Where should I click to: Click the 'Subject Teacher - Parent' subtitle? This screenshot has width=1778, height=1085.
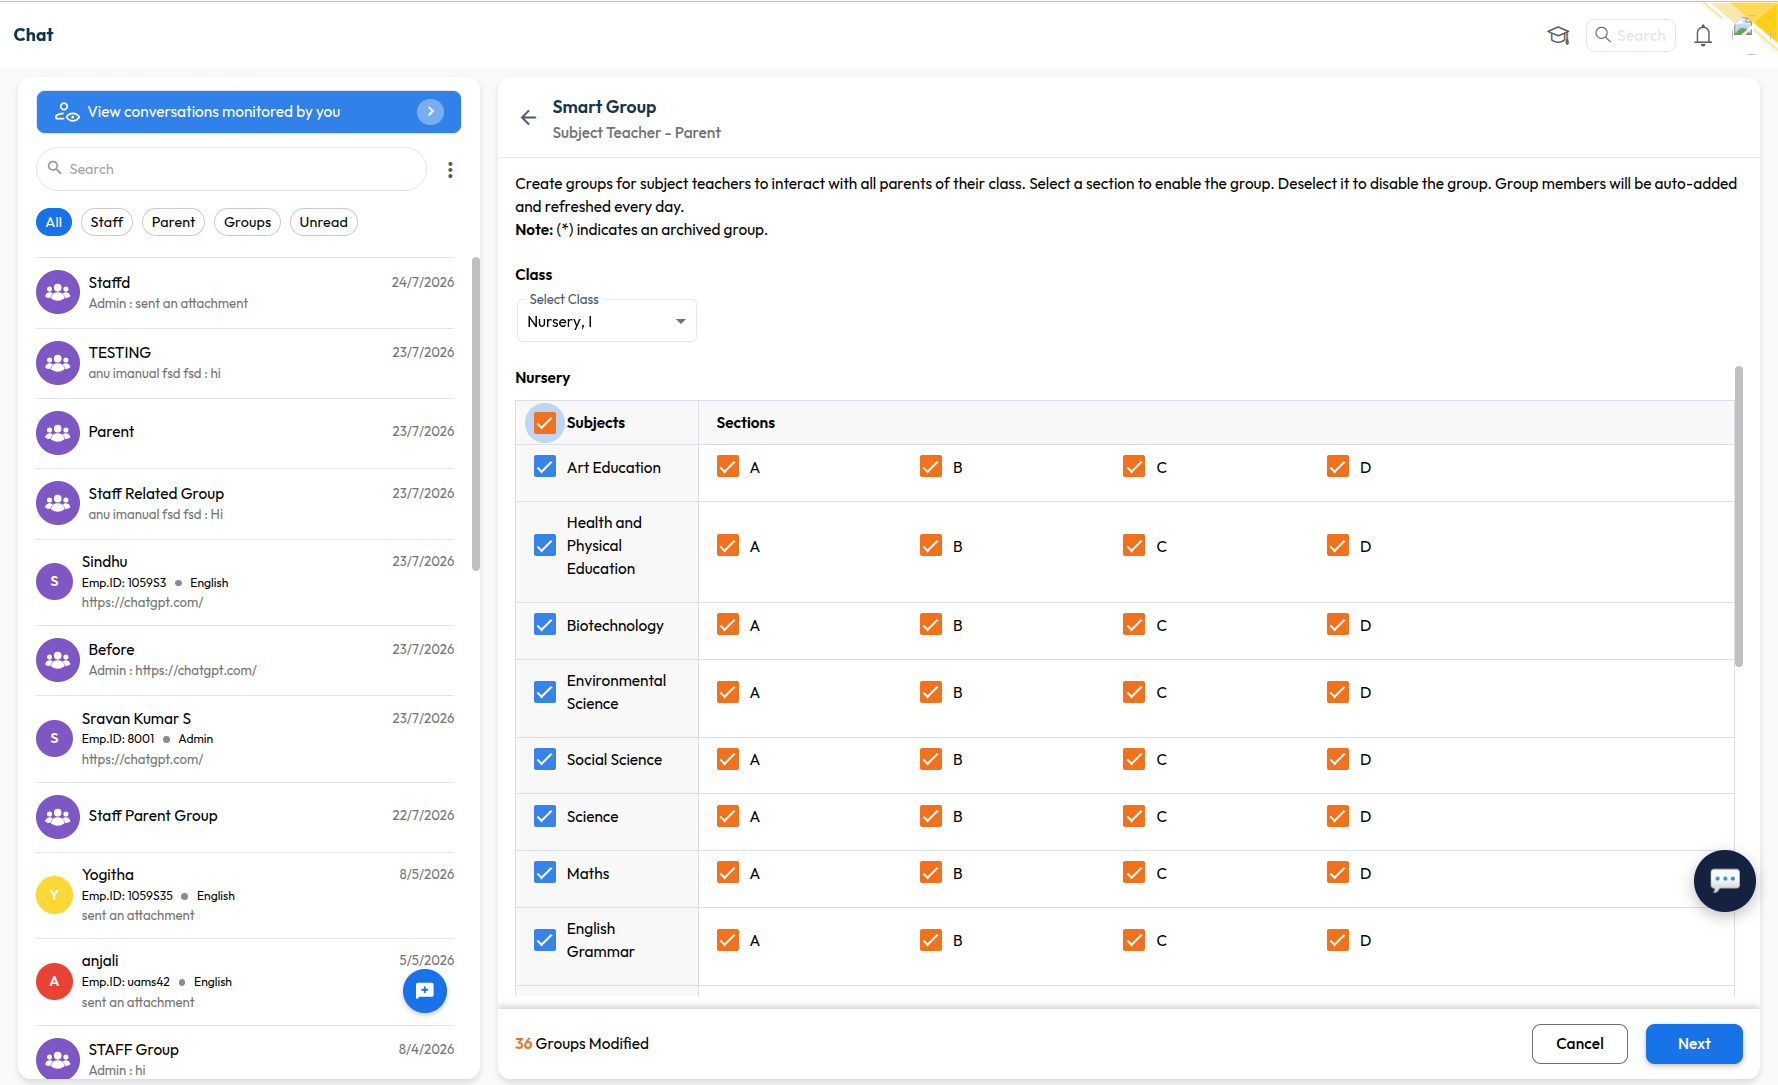click(637, 133)
